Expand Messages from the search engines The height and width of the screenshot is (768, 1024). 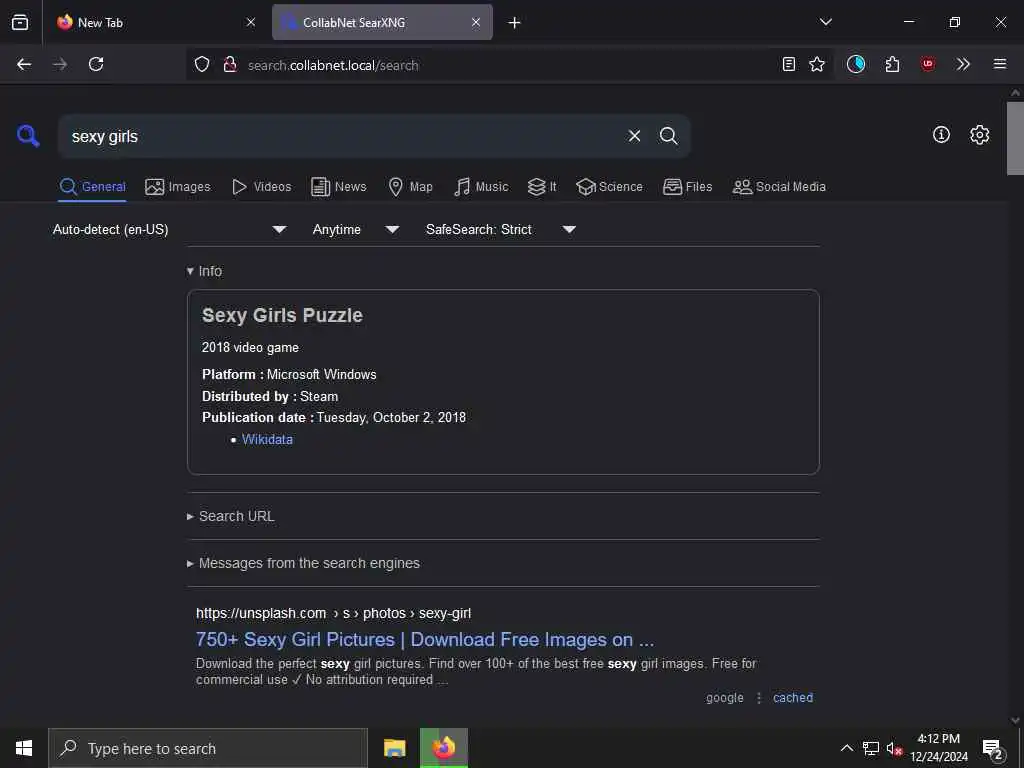click(x=303, y=563)
